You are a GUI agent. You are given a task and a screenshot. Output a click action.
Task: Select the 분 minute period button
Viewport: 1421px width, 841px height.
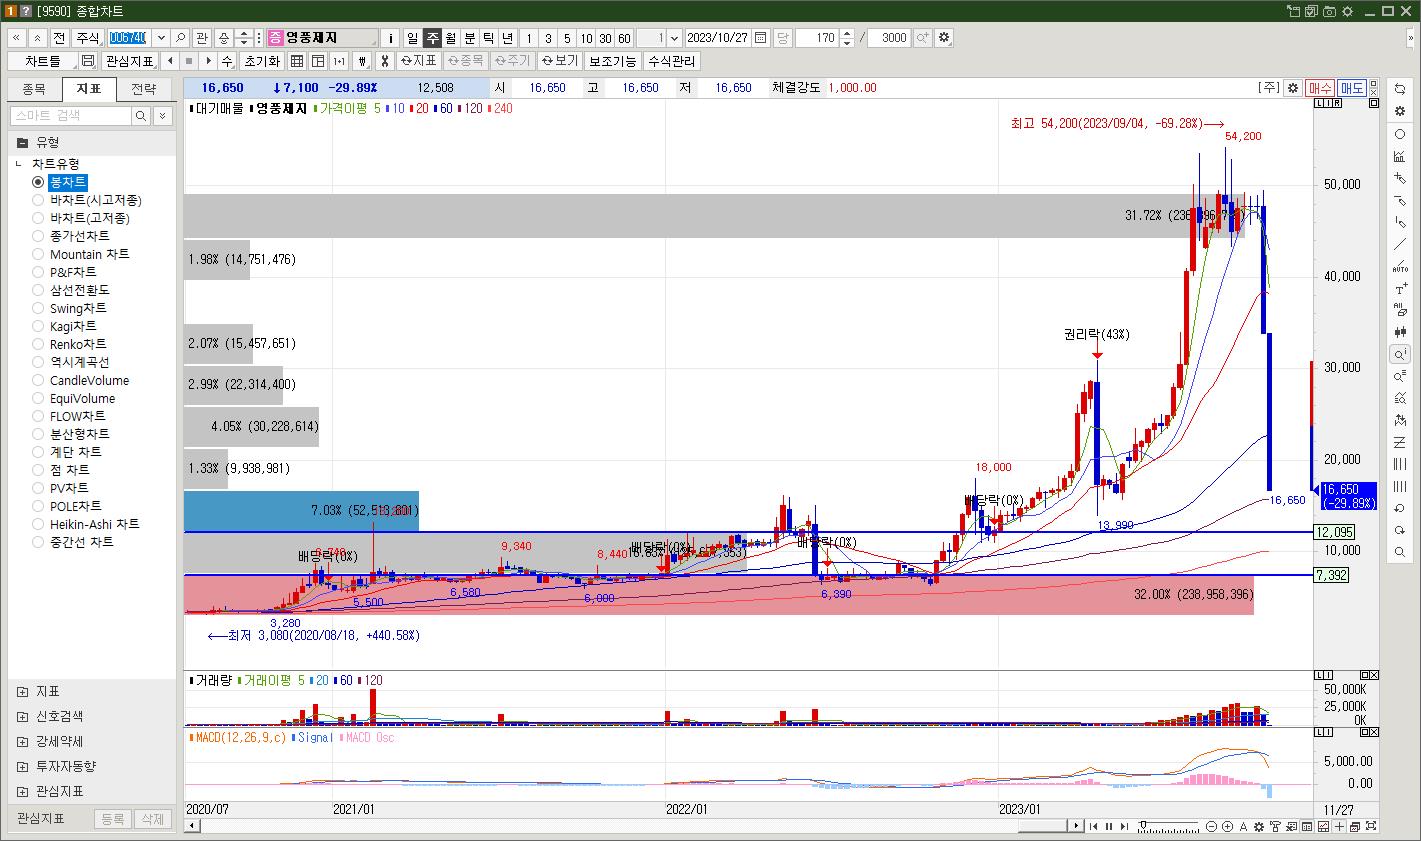point(470,37)
